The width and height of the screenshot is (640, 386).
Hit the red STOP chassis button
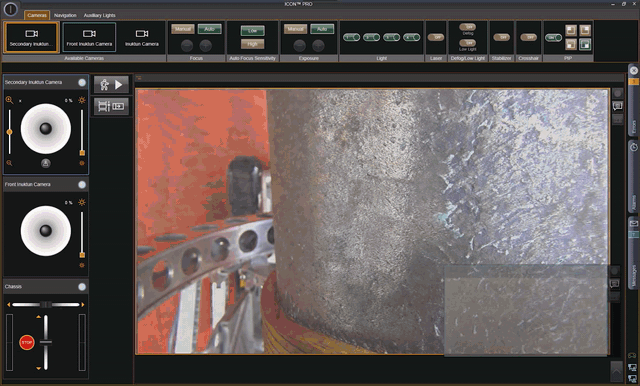[x=27, y=342]
